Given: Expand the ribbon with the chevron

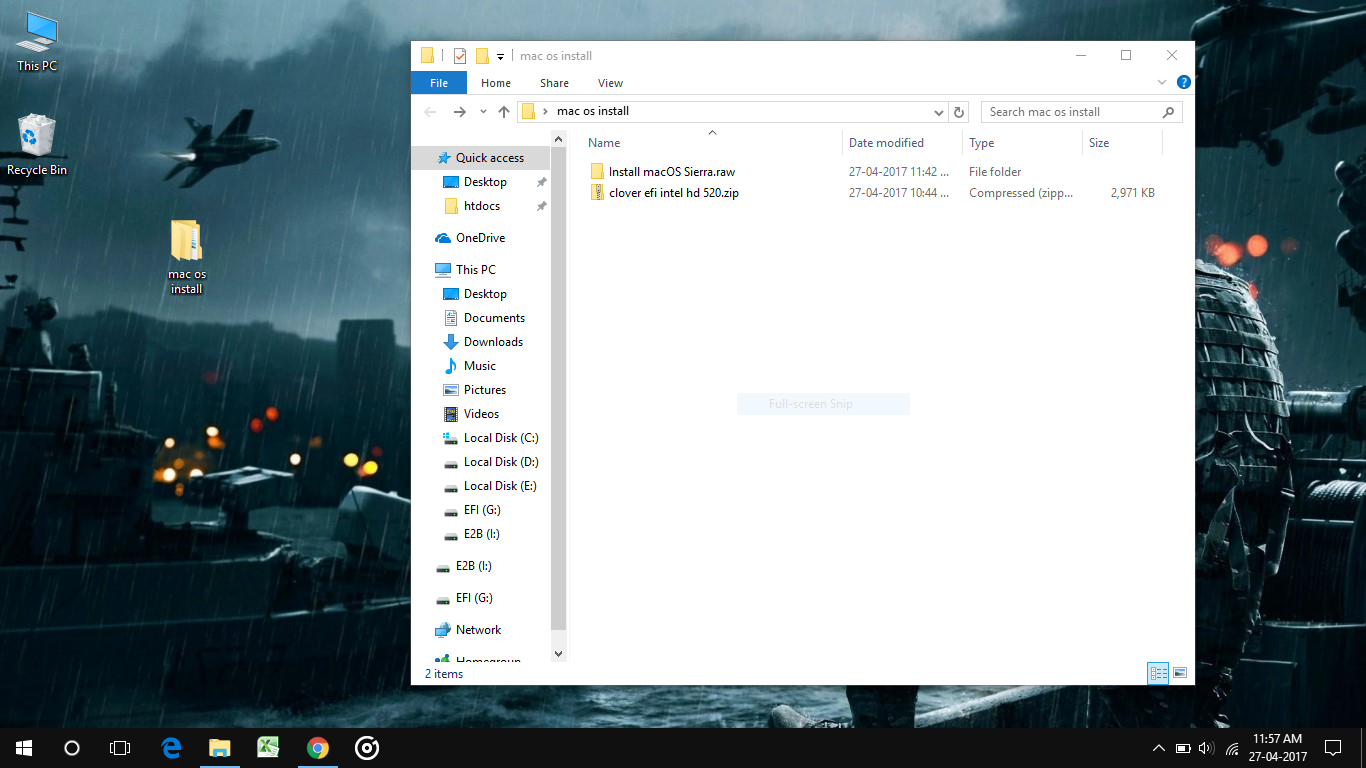Looking at the screenshot, I should (x=1162, y=83).
